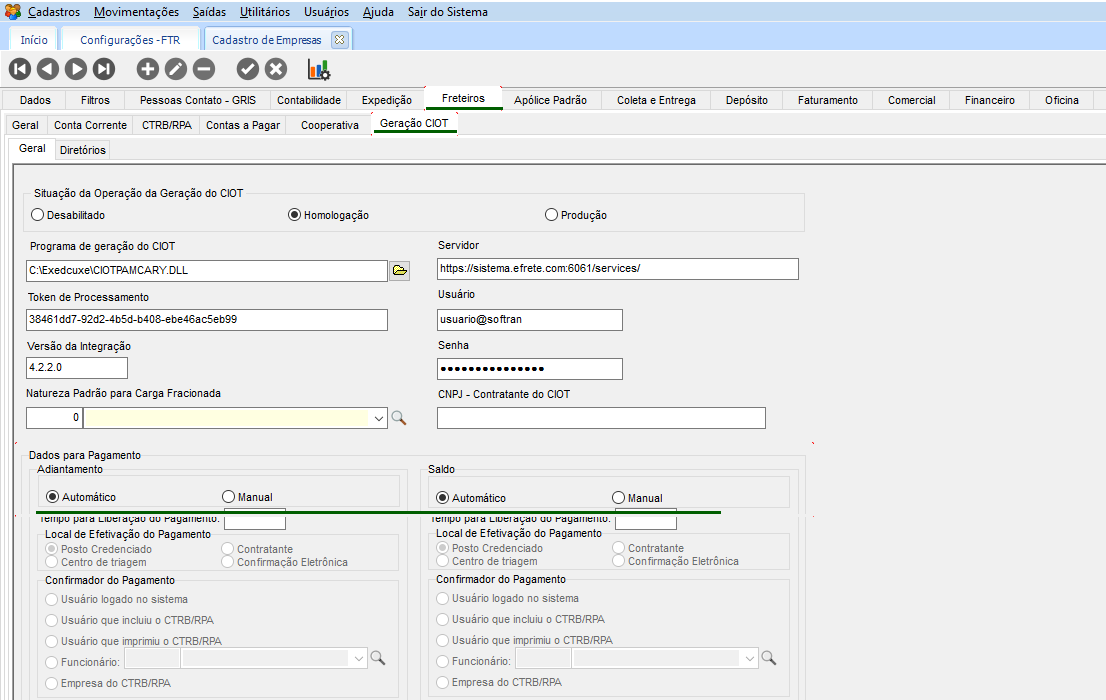The width and height of the screenshot is (1106, 700).
Task: Open the Diretórios subtab
Action: [x=82, y=150]
